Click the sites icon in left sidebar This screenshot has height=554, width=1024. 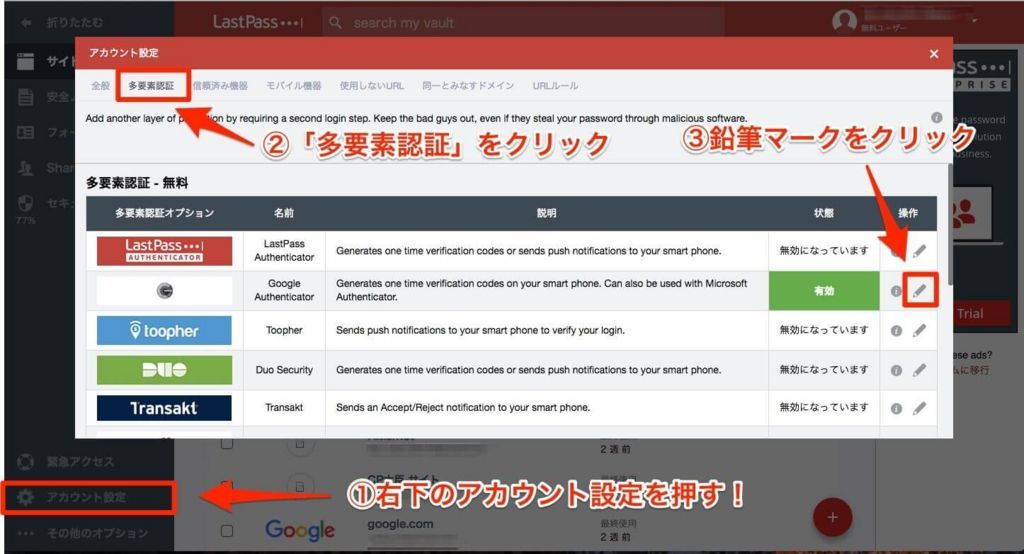tap(25, 61)
